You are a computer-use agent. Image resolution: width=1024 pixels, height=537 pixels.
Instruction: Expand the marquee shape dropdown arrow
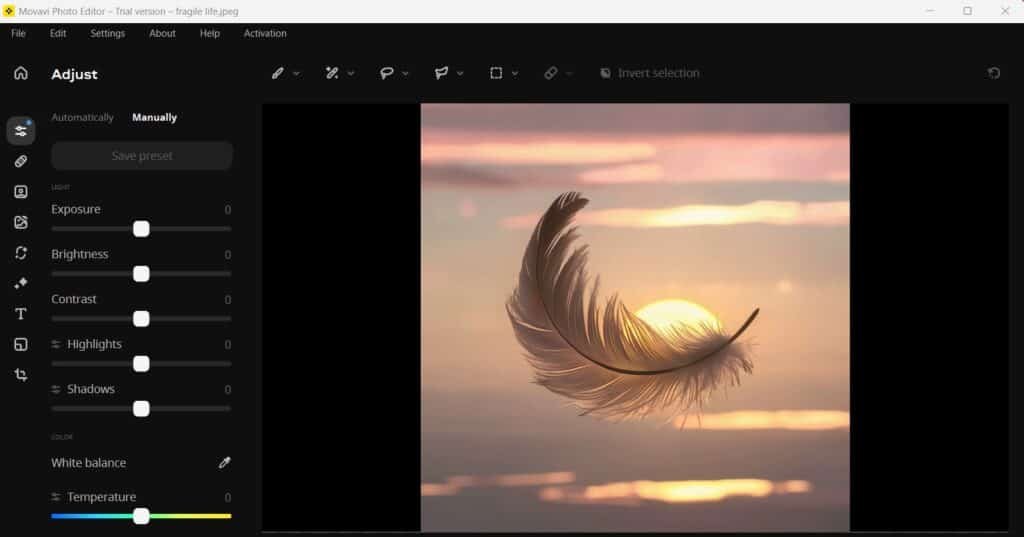pyautogui.click(x=515, y=73)
